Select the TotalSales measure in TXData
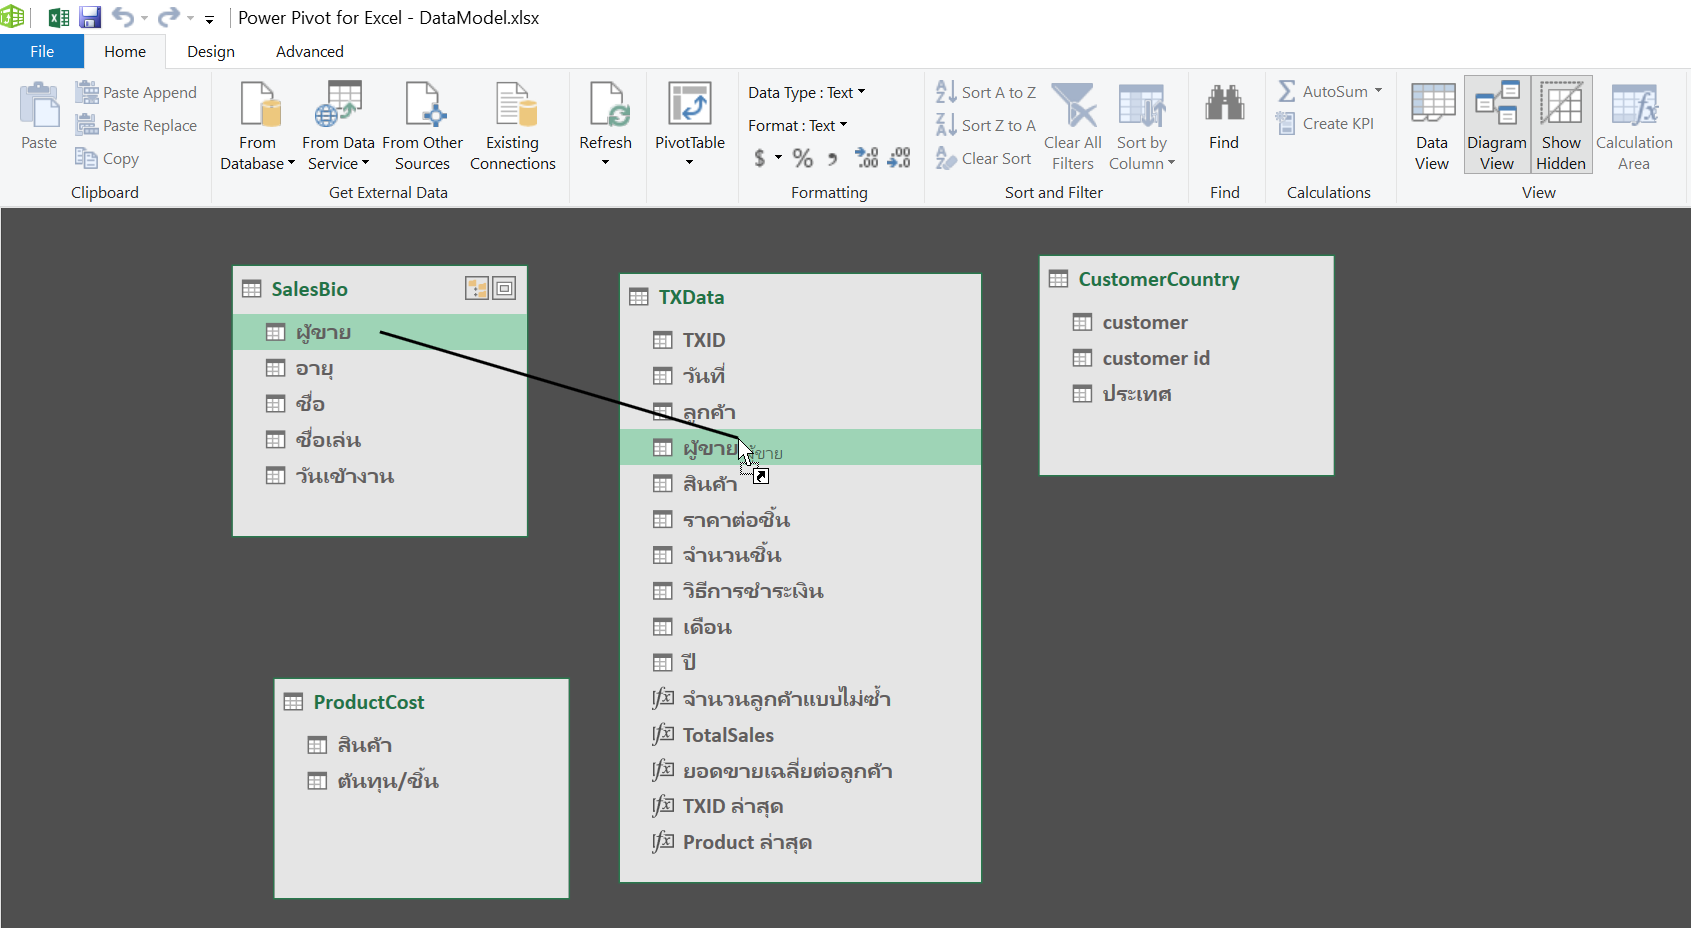 pos(727,735)
